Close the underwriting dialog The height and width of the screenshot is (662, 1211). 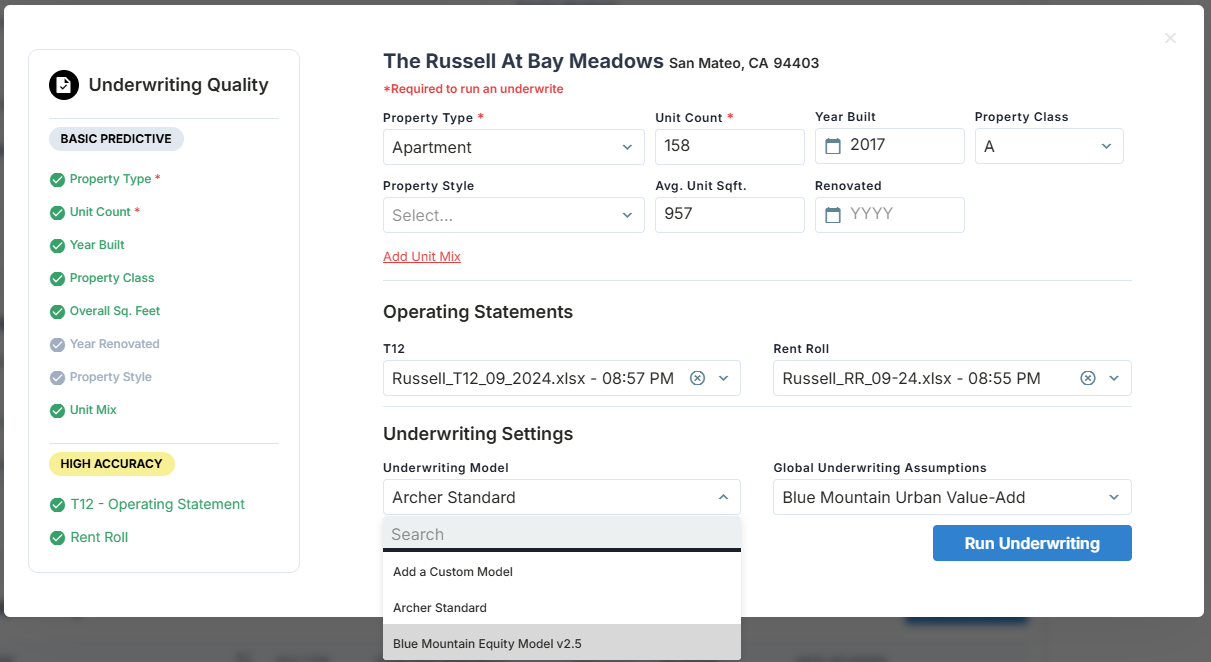point(1170,38)
